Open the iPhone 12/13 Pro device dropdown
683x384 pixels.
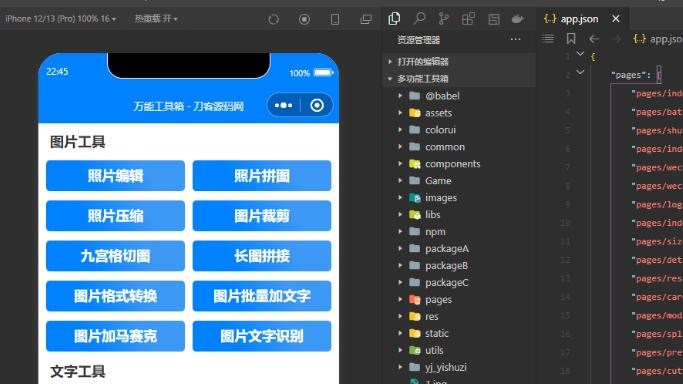pyautogui.click(x=61, y=19)
